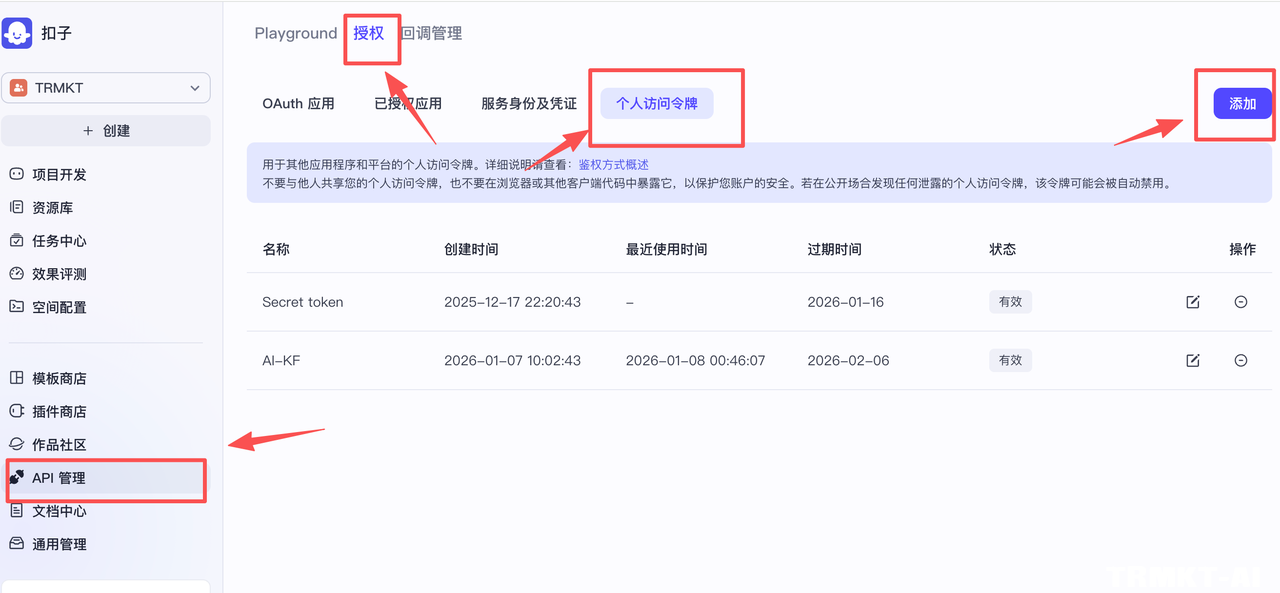Open 项目开发 from the sidebar
1280x593 pixels.
click(60, 174)
